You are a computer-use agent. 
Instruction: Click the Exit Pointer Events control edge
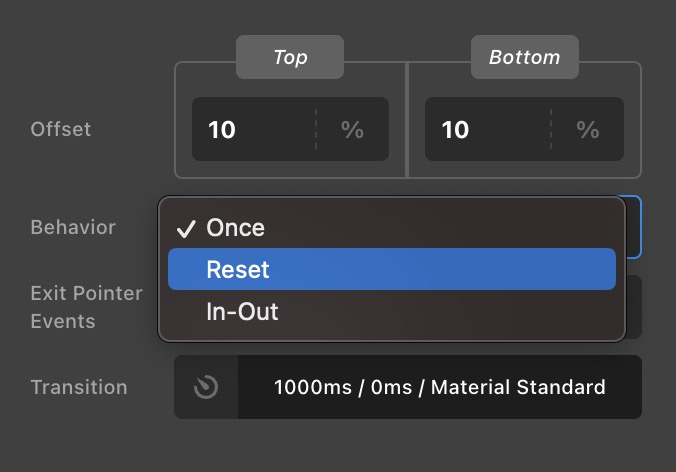click(634, 308)
